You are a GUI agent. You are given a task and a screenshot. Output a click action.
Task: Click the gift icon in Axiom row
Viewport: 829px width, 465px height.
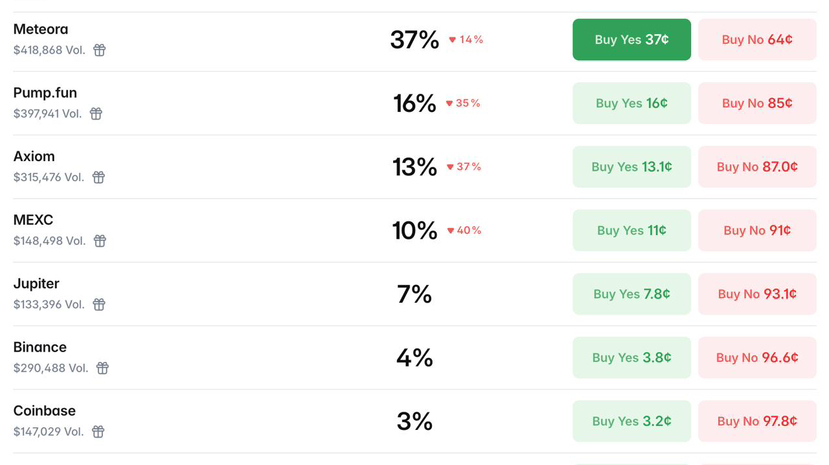(99, 177)
